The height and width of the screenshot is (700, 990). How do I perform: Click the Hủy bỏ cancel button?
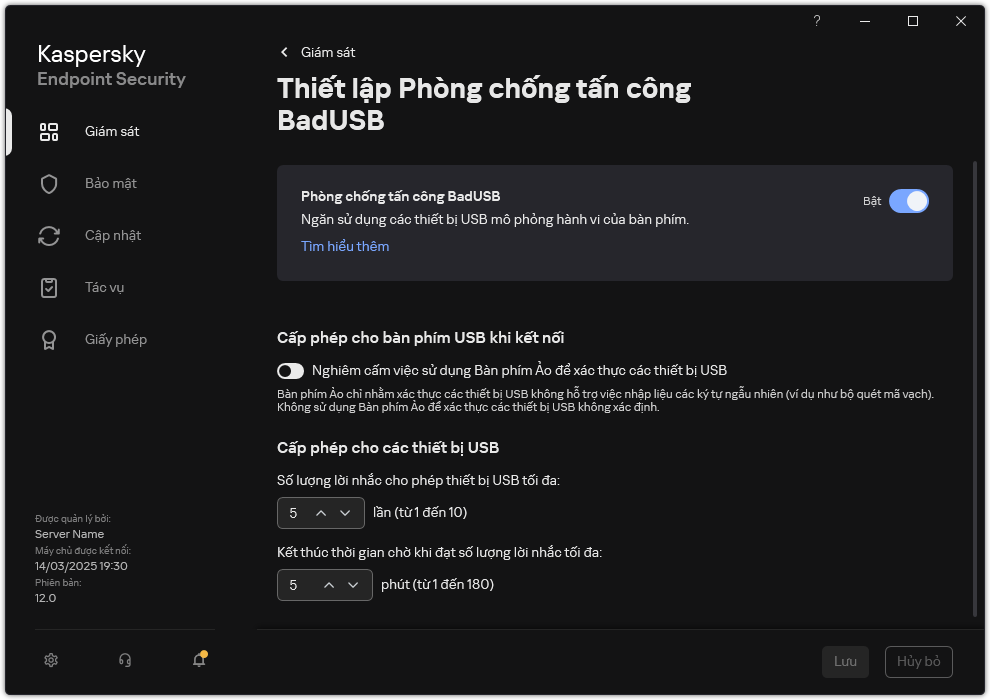point(918,662)
